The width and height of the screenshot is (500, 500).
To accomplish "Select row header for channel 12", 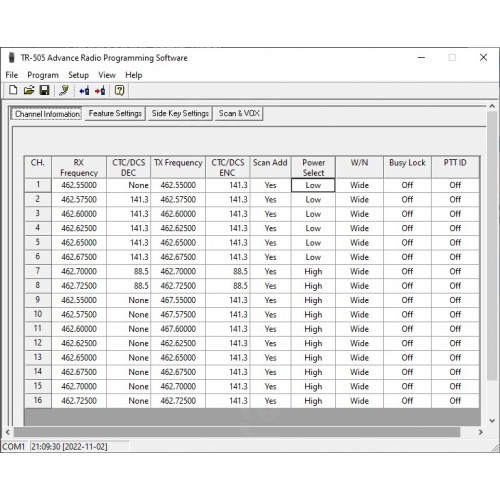I will pyautogui.click(x=38, y=343).
